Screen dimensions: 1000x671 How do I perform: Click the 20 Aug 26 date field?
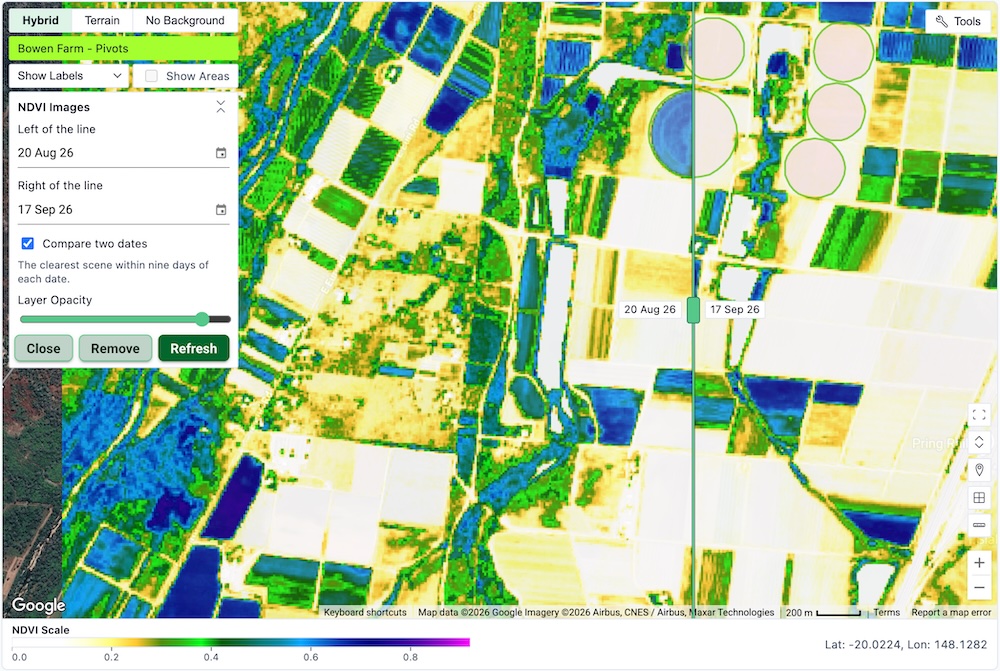123,153
